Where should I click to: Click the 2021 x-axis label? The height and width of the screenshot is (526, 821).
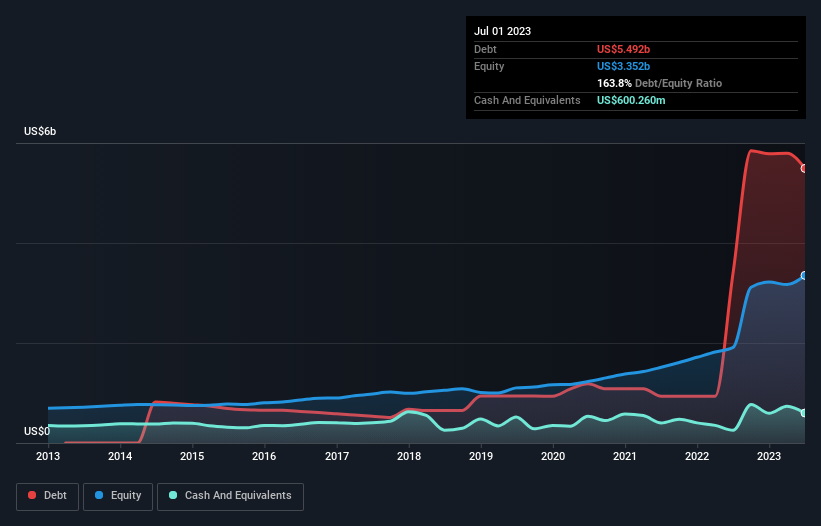pyautogui.click(x=625, y=456)
